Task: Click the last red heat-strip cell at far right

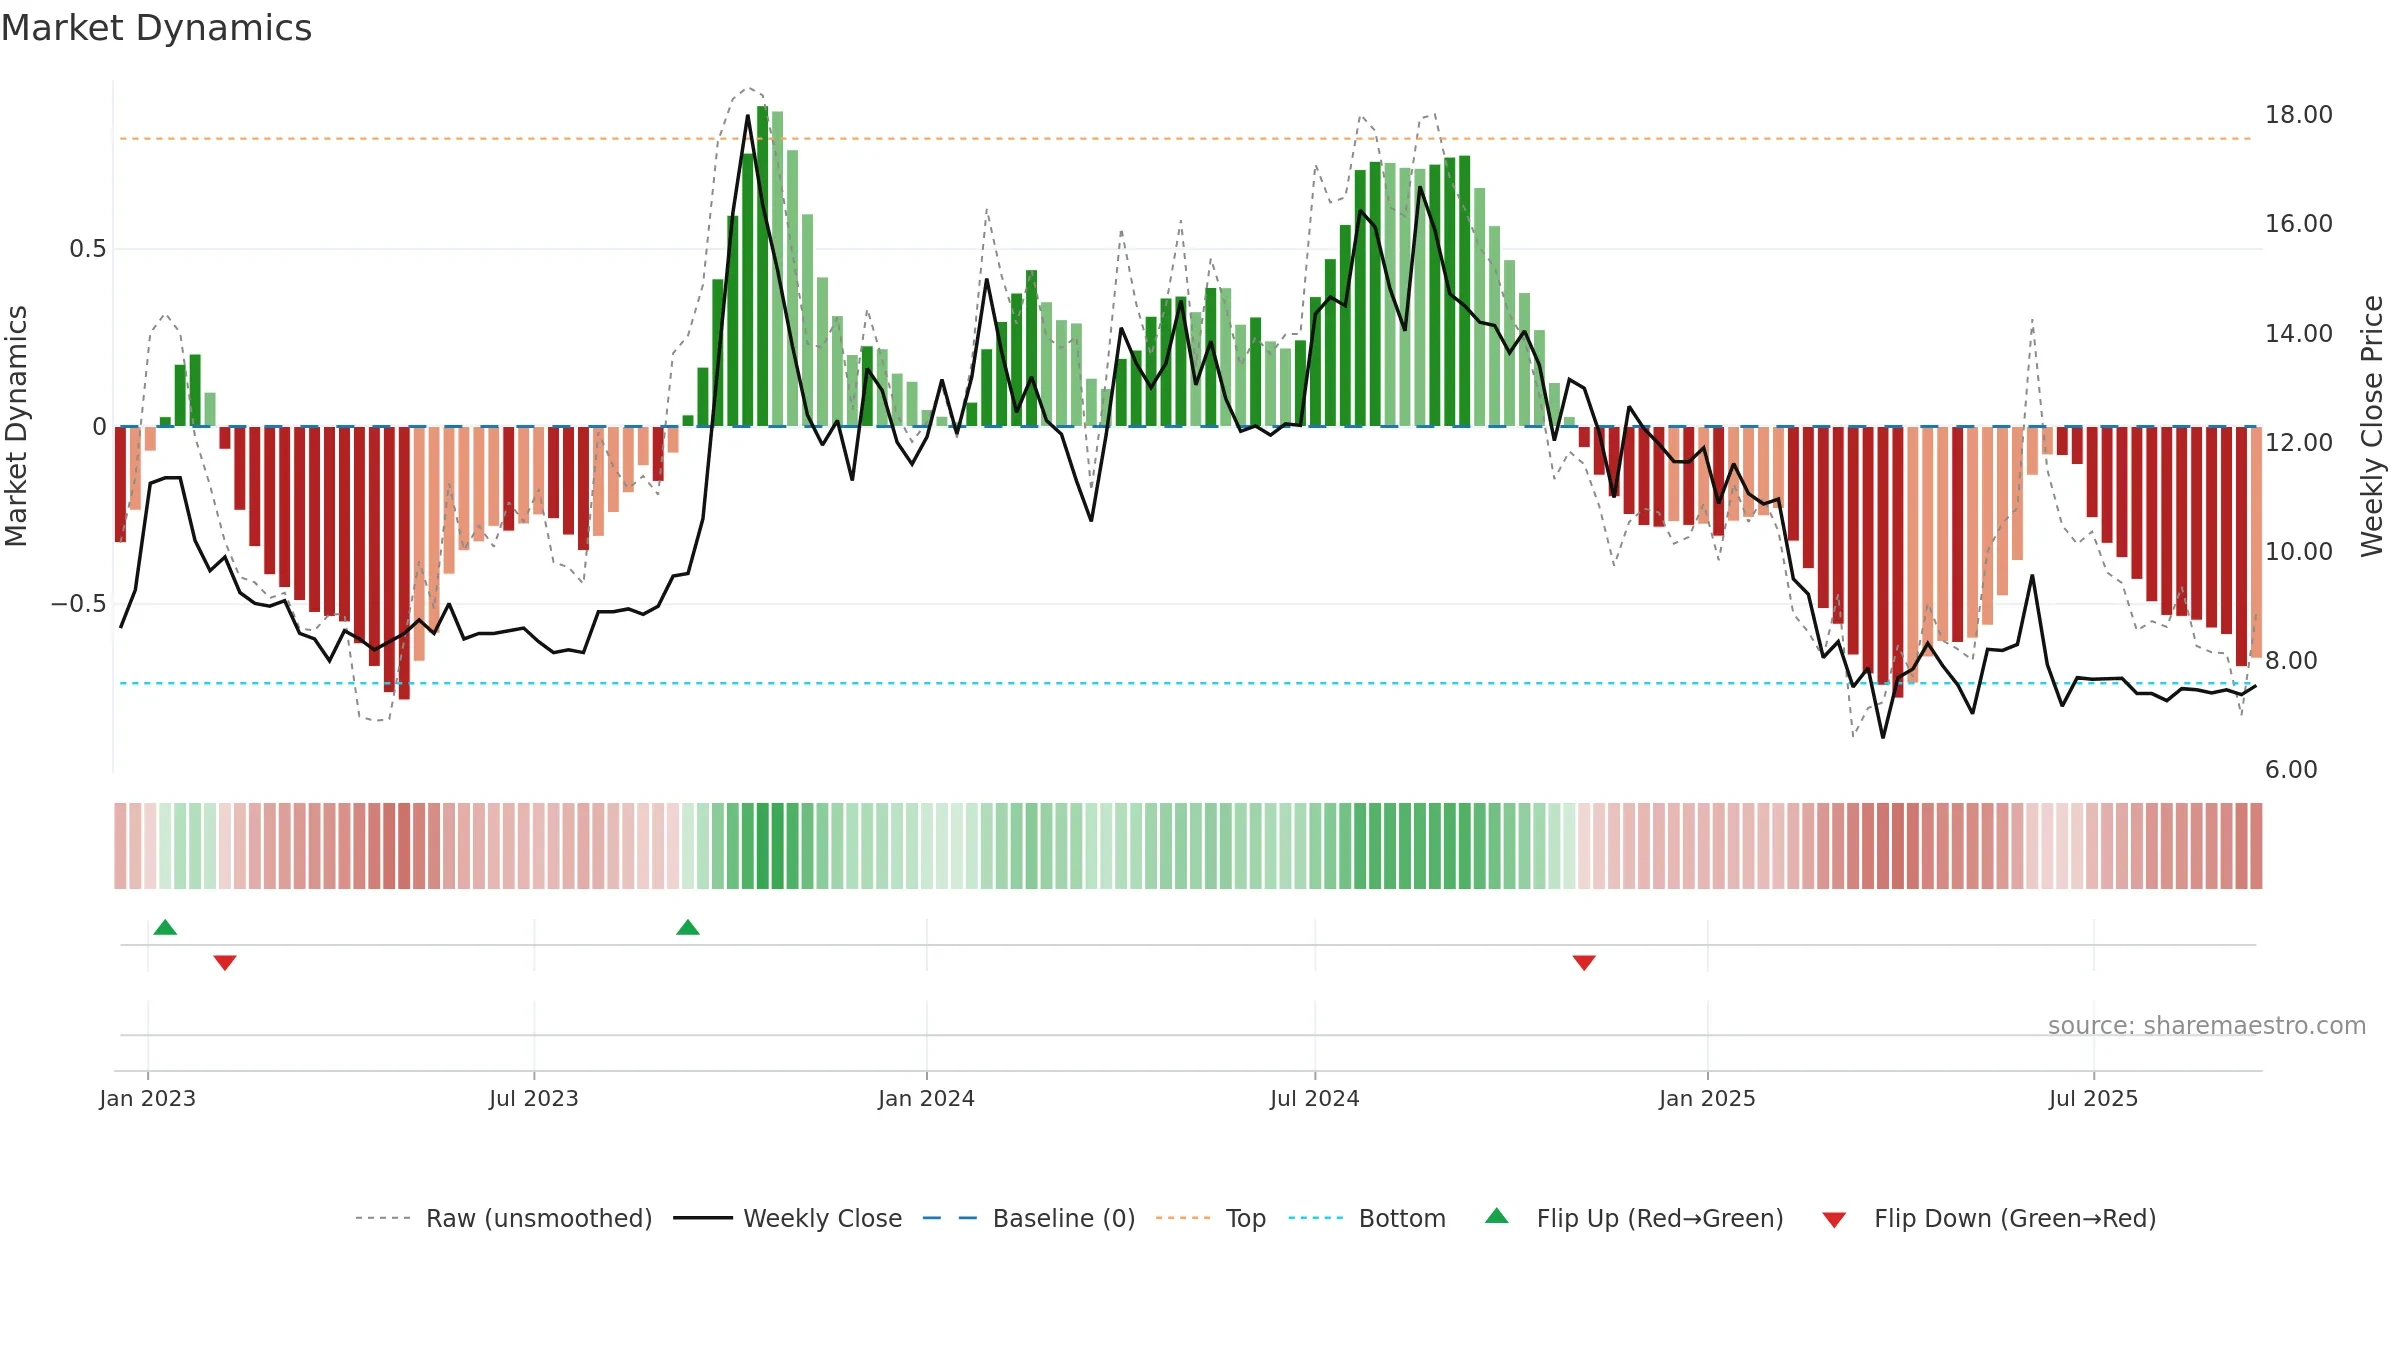Action: tap(2256, 846)
